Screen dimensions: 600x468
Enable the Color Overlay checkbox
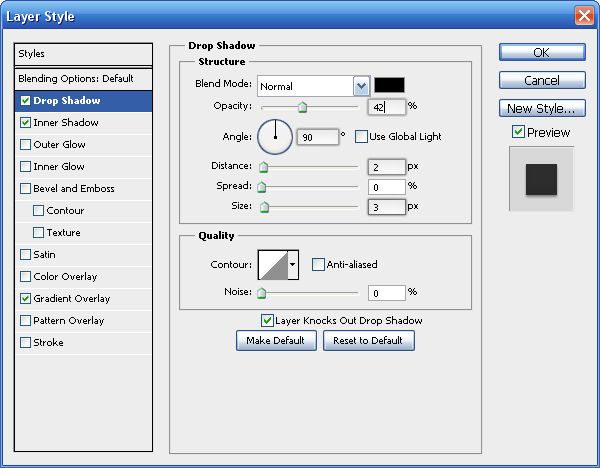point(26,277)
